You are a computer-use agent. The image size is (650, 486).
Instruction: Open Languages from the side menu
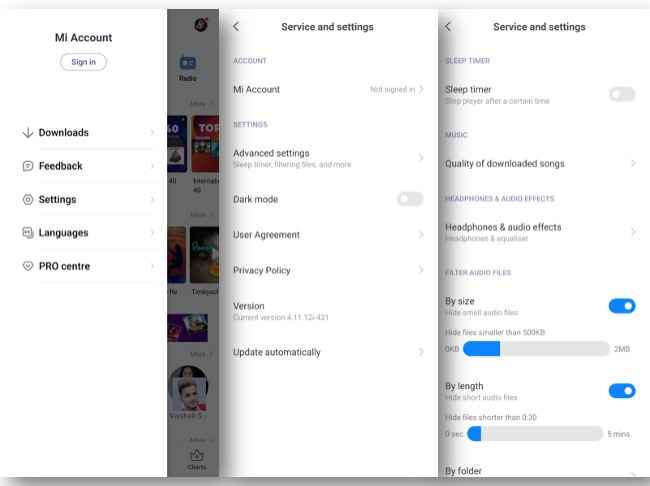[x=88, y=233]
